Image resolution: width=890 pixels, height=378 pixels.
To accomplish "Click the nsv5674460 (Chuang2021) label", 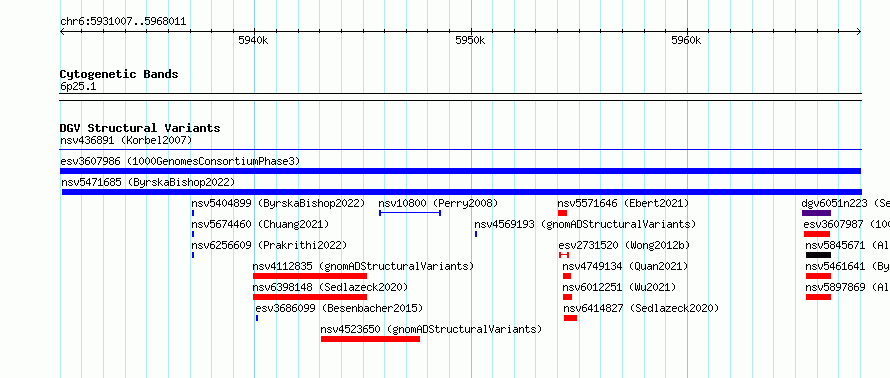I will click(260, 224).
